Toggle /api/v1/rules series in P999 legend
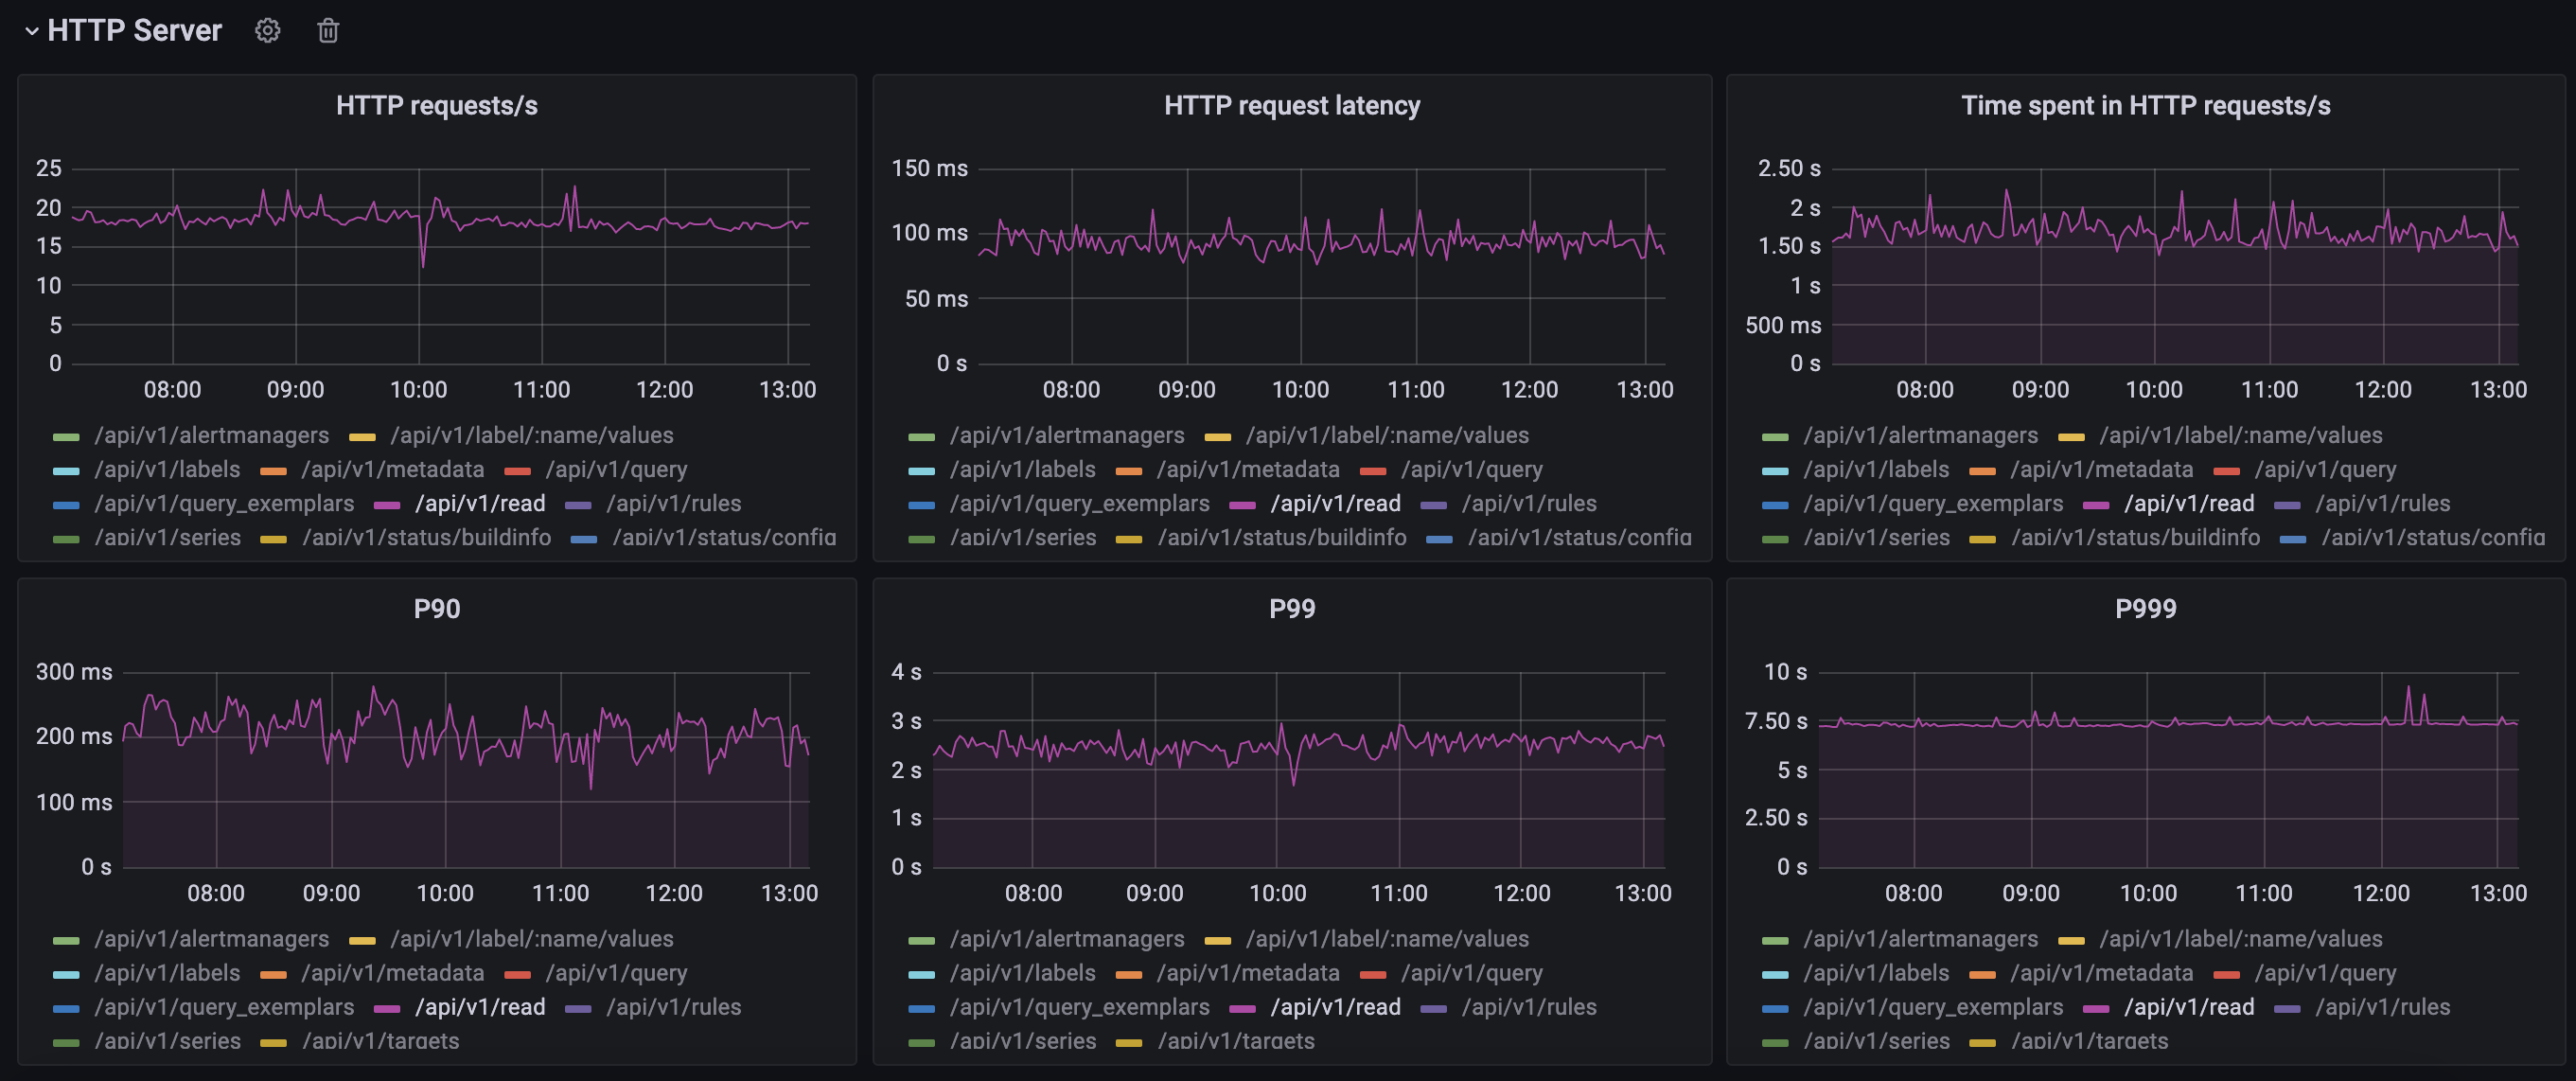Viewport: 2576px width, 1081px height. (x=2382, y=1007)
